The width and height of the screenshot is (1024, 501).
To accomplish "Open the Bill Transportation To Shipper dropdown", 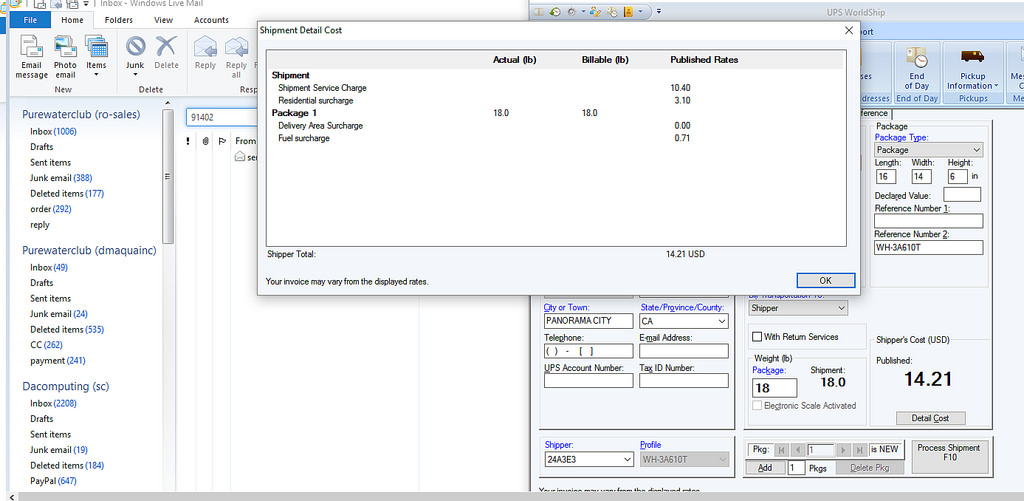I will [841, 308].
